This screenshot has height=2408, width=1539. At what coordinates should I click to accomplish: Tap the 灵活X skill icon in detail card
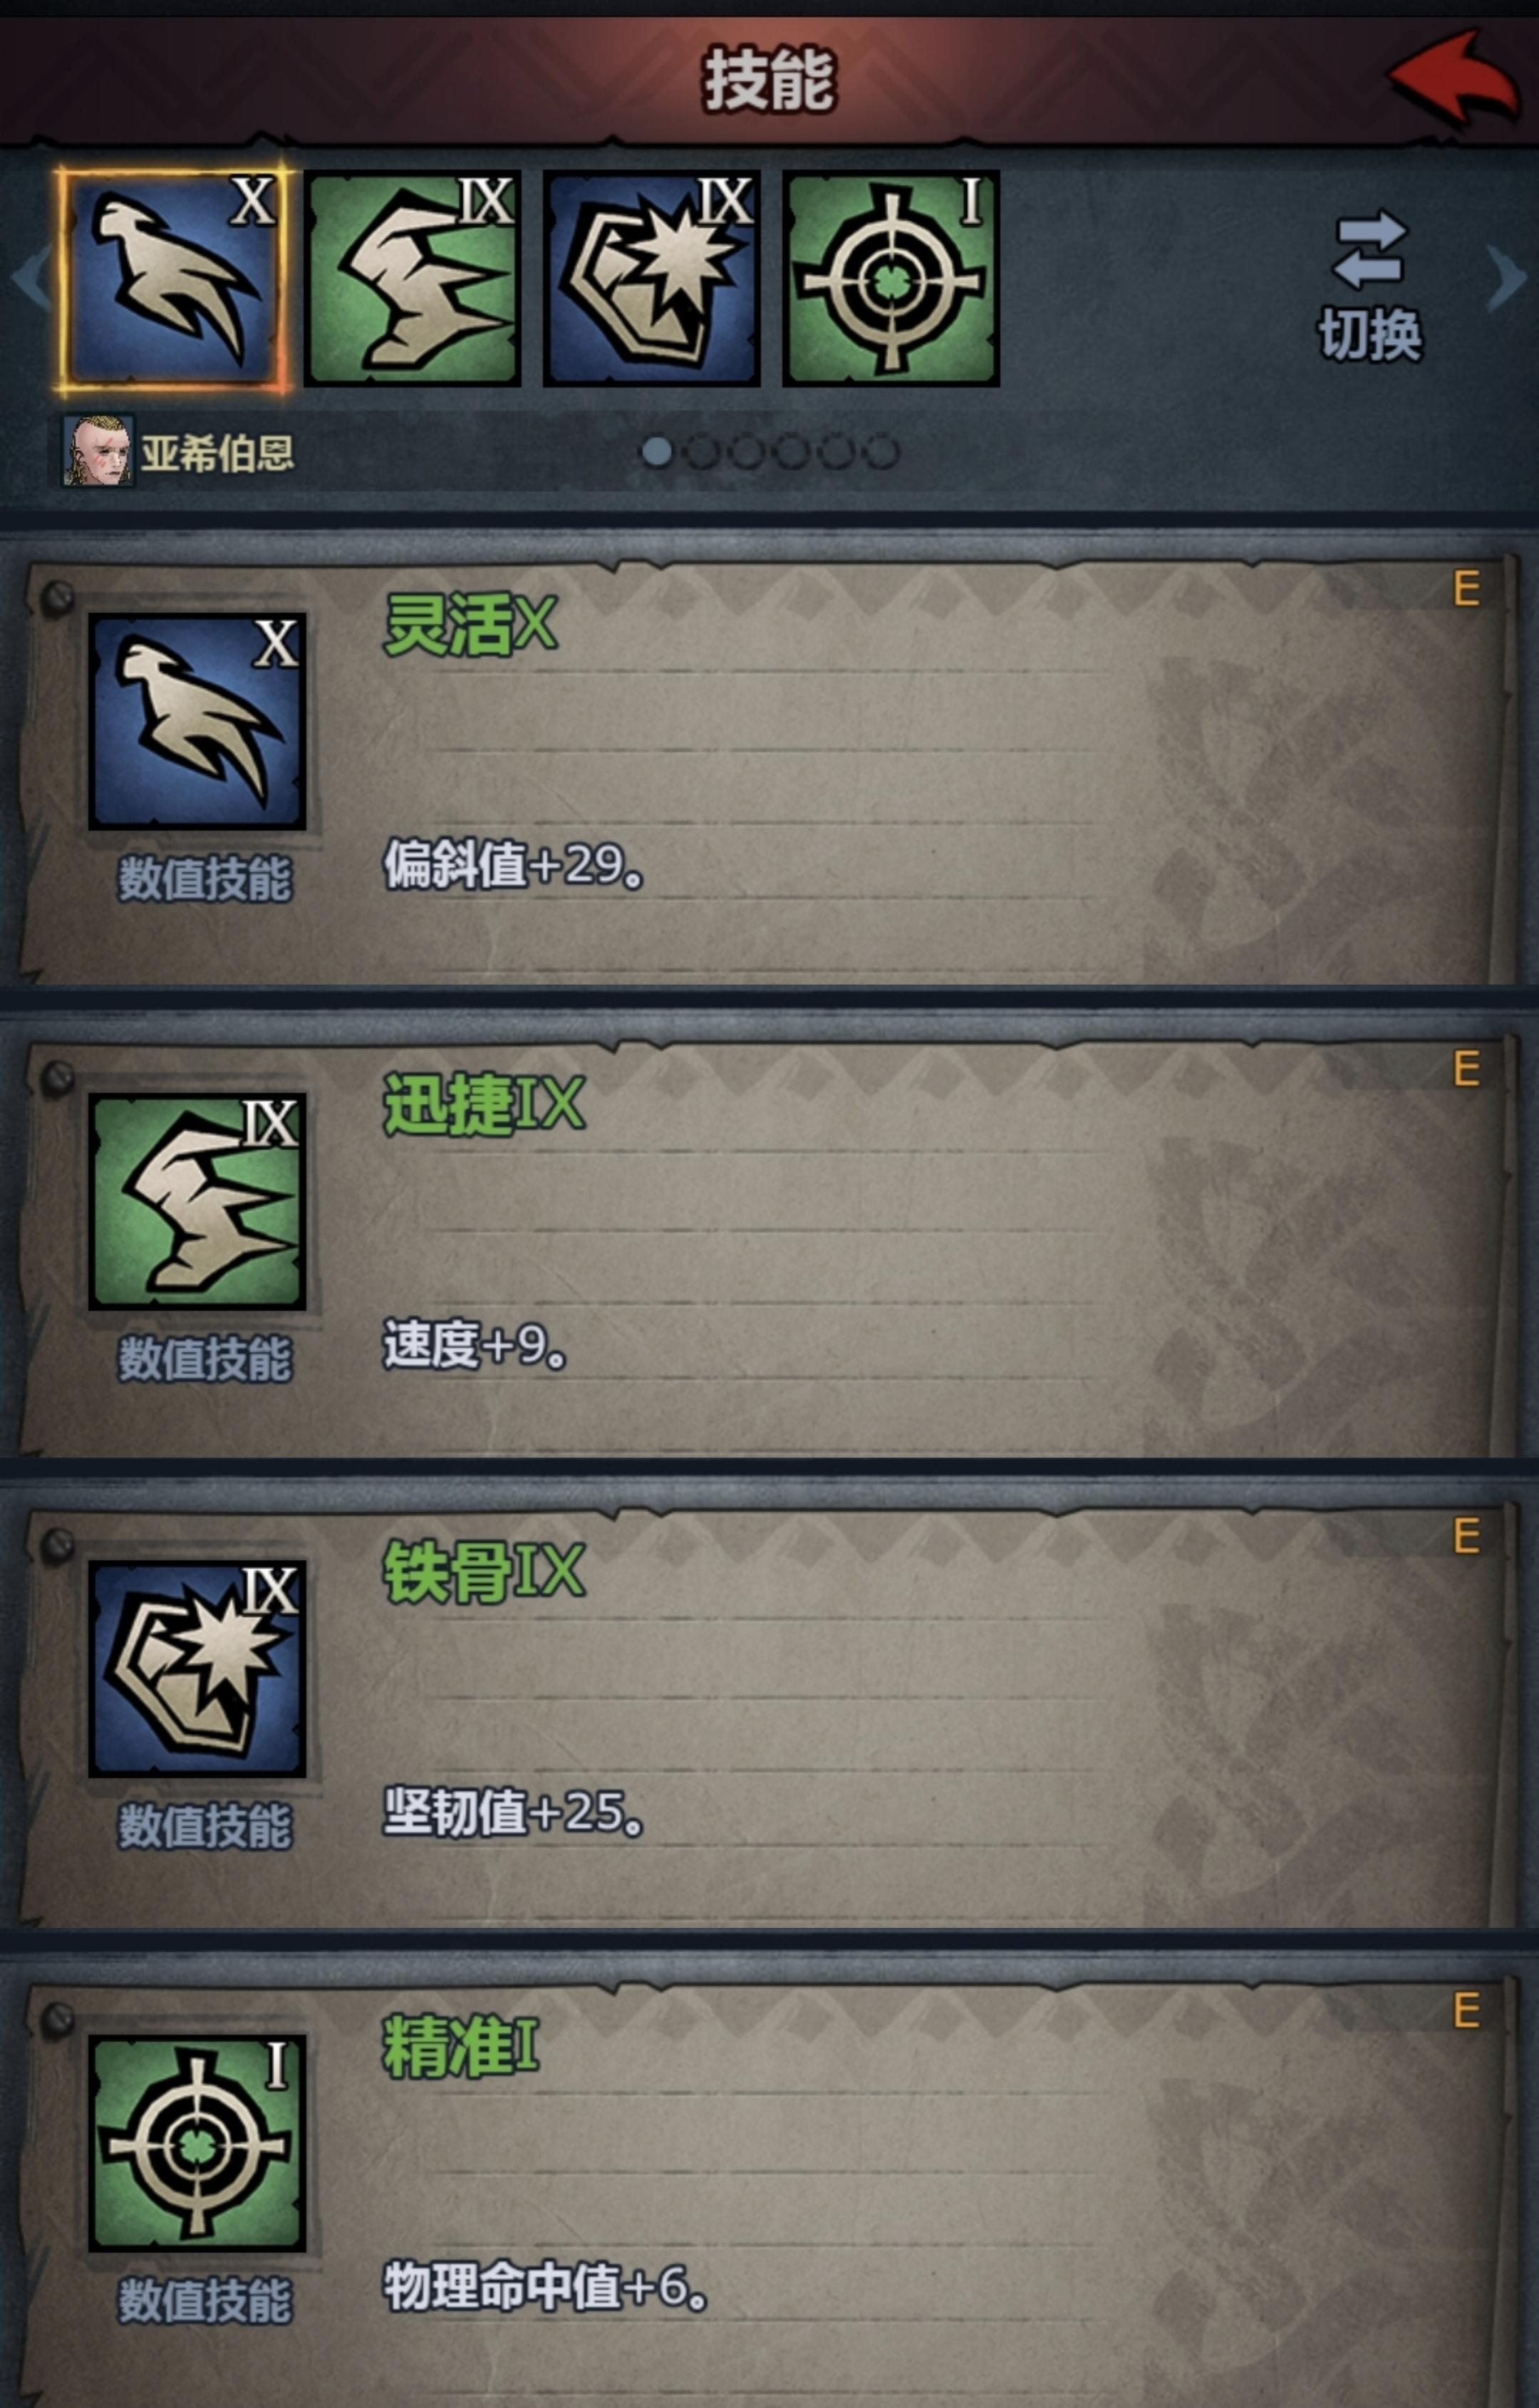click(x=197, y=722)
